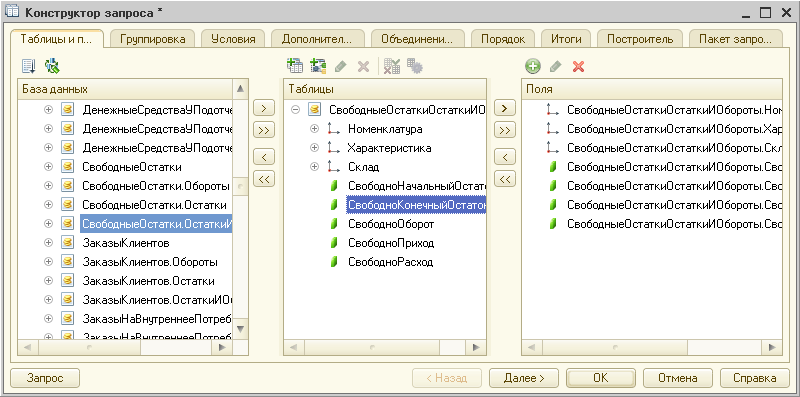Open the Условия tab
This screenshot has width=800, height=397.
click(233, 39)
